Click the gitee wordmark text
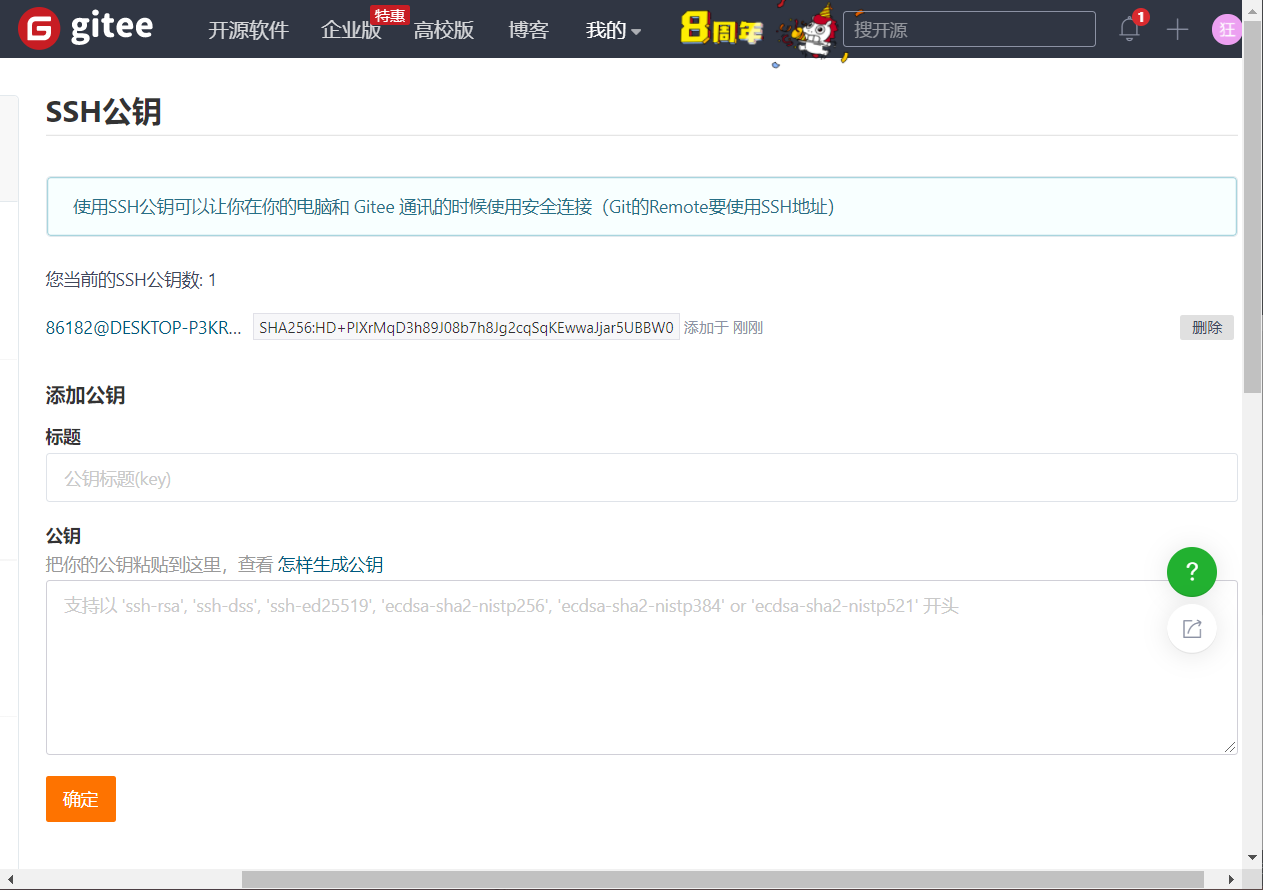 click(x=112, y=28)
